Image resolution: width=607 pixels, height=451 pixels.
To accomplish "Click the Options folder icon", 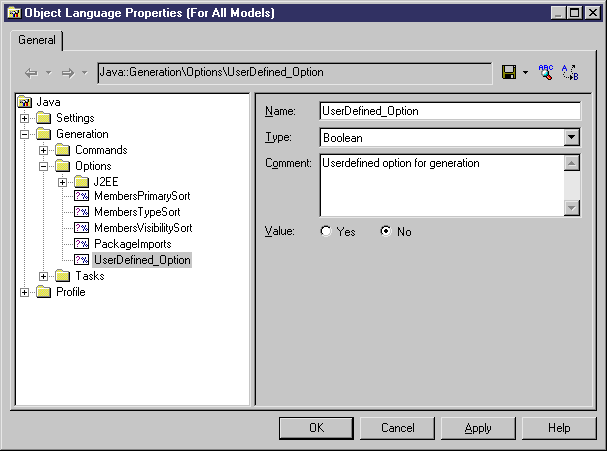I will [62, 166].
